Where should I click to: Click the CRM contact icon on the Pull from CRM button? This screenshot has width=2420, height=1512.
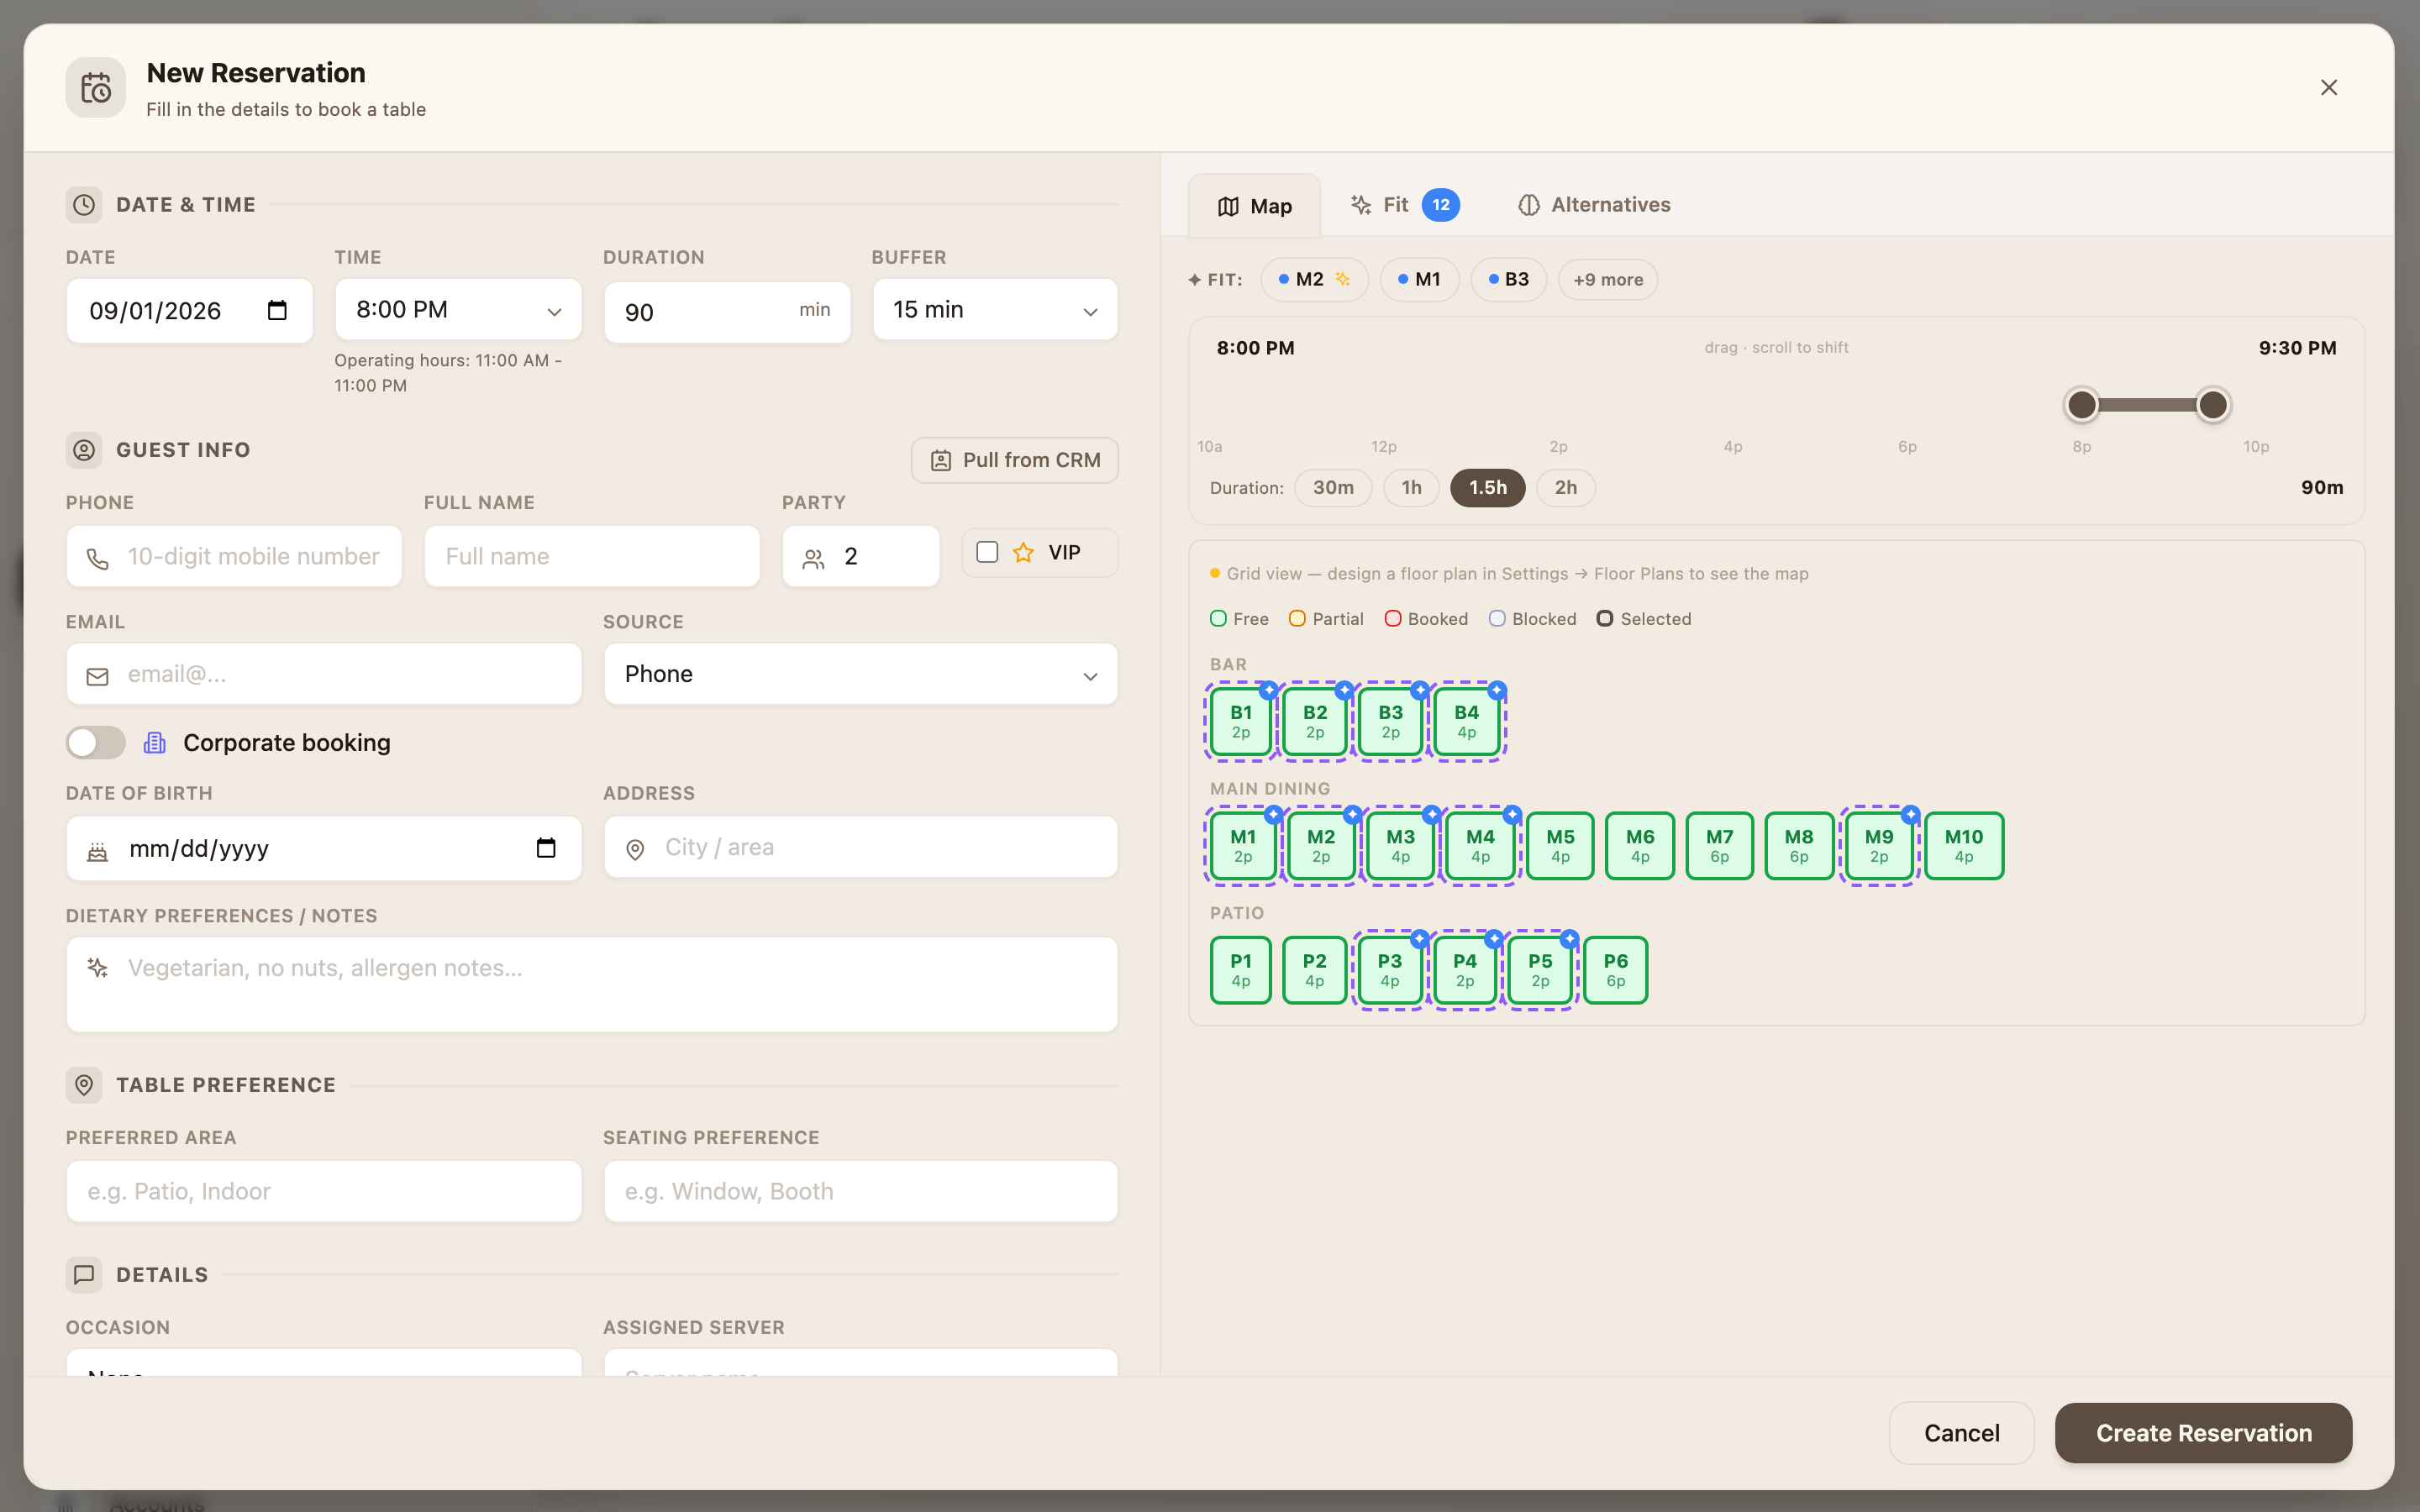pos(941,461)
